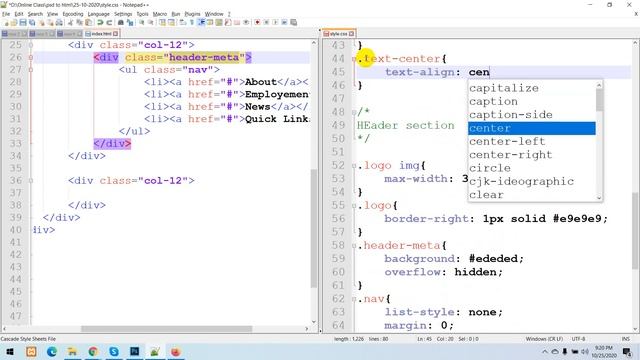Save the current file via toolbar
This screenshot has width=640, height=360.
click(x=23, y=22)
